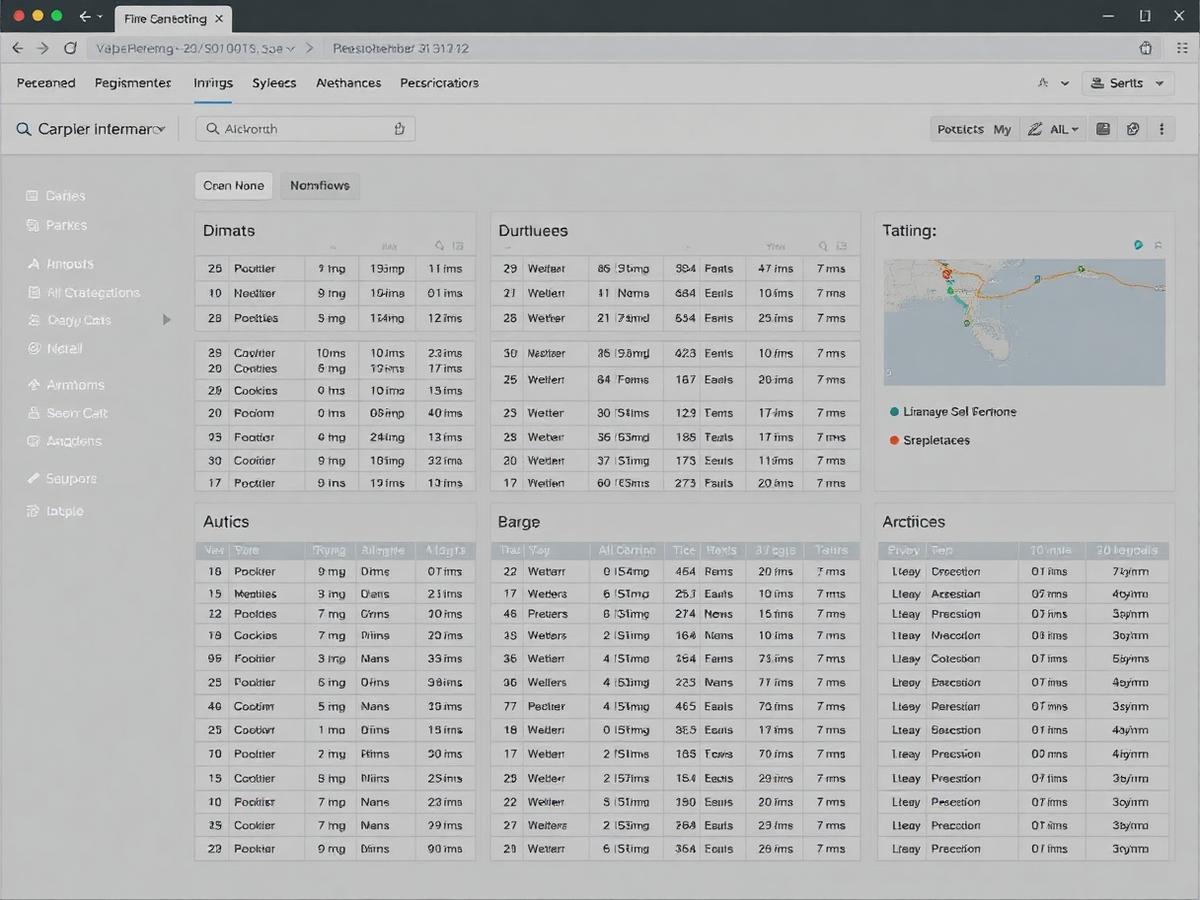Click the search icon in Durtluees panel header

click(x=823, y=245)
